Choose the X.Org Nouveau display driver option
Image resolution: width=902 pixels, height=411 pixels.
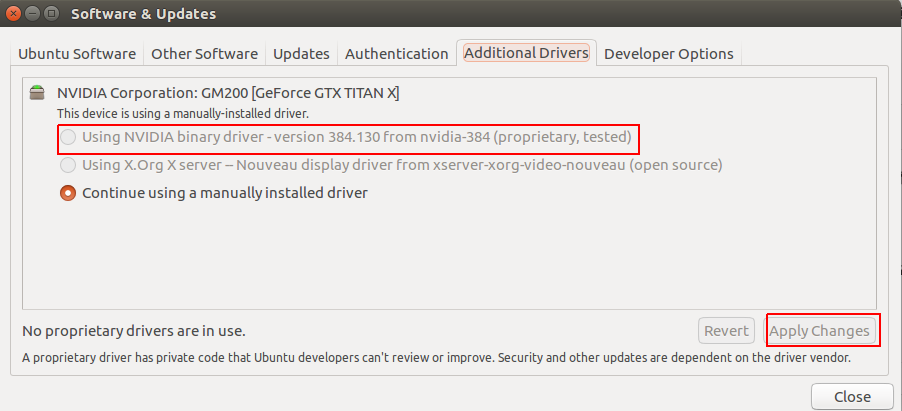click(x=68, y=164)
